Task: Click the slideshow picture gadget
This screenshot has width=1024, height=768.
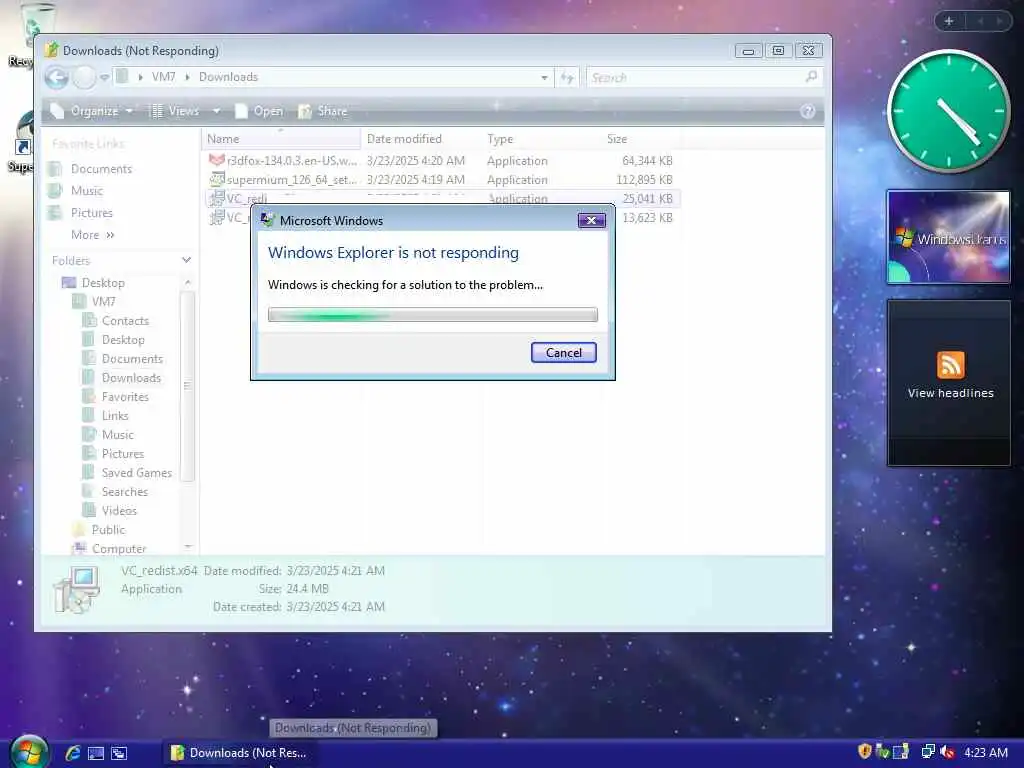Action: pos(948,237)
